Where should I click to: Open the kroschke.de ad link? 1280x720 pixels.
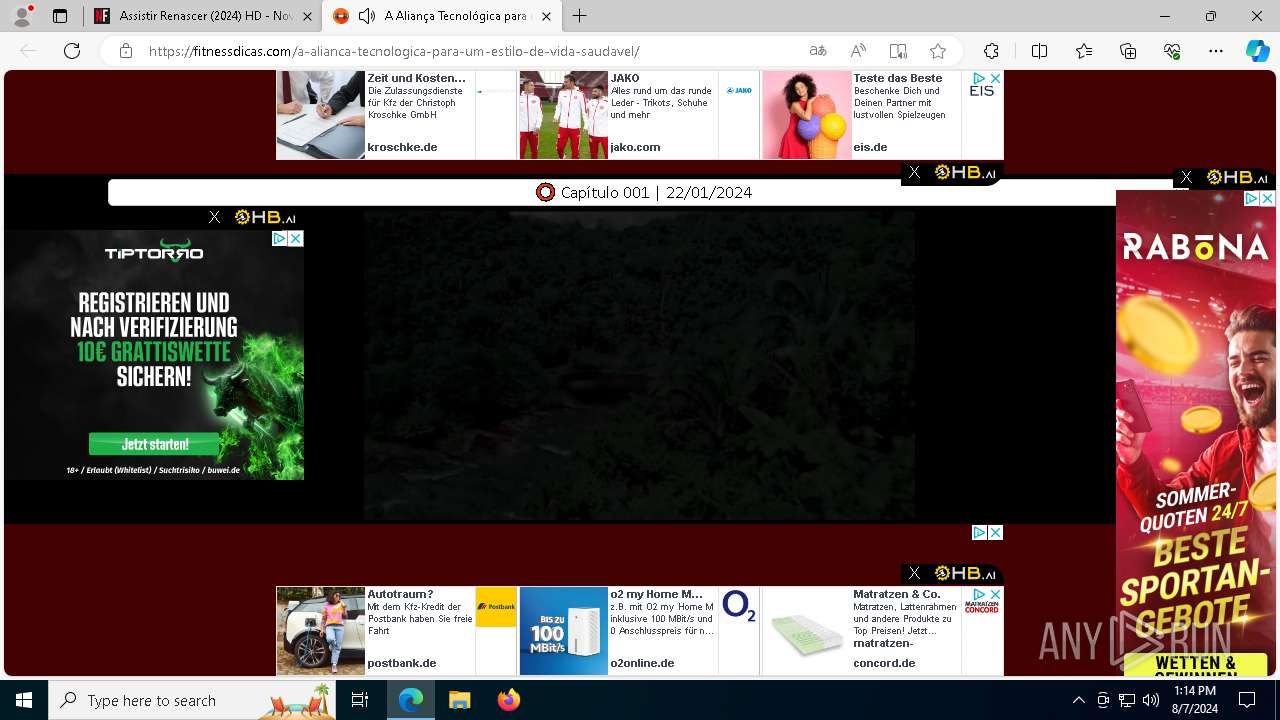click(x=402, y=147)
